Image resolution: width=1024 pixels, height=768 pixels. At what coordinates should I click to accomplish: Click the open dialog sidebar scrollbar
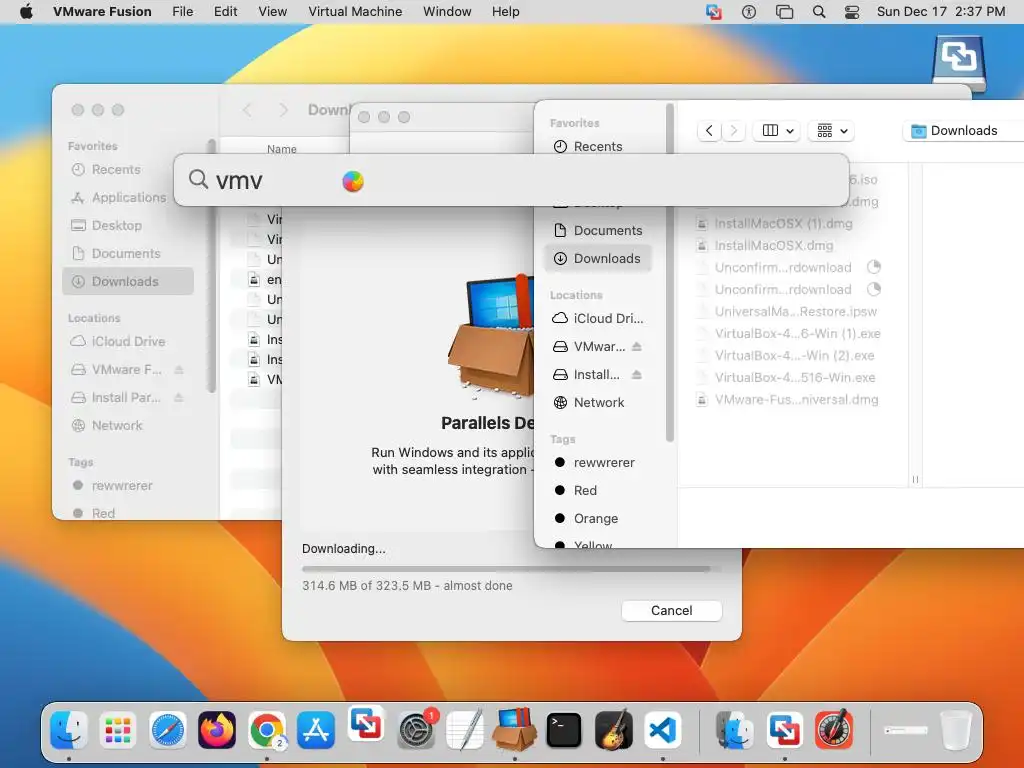click(x=669, y=274)
